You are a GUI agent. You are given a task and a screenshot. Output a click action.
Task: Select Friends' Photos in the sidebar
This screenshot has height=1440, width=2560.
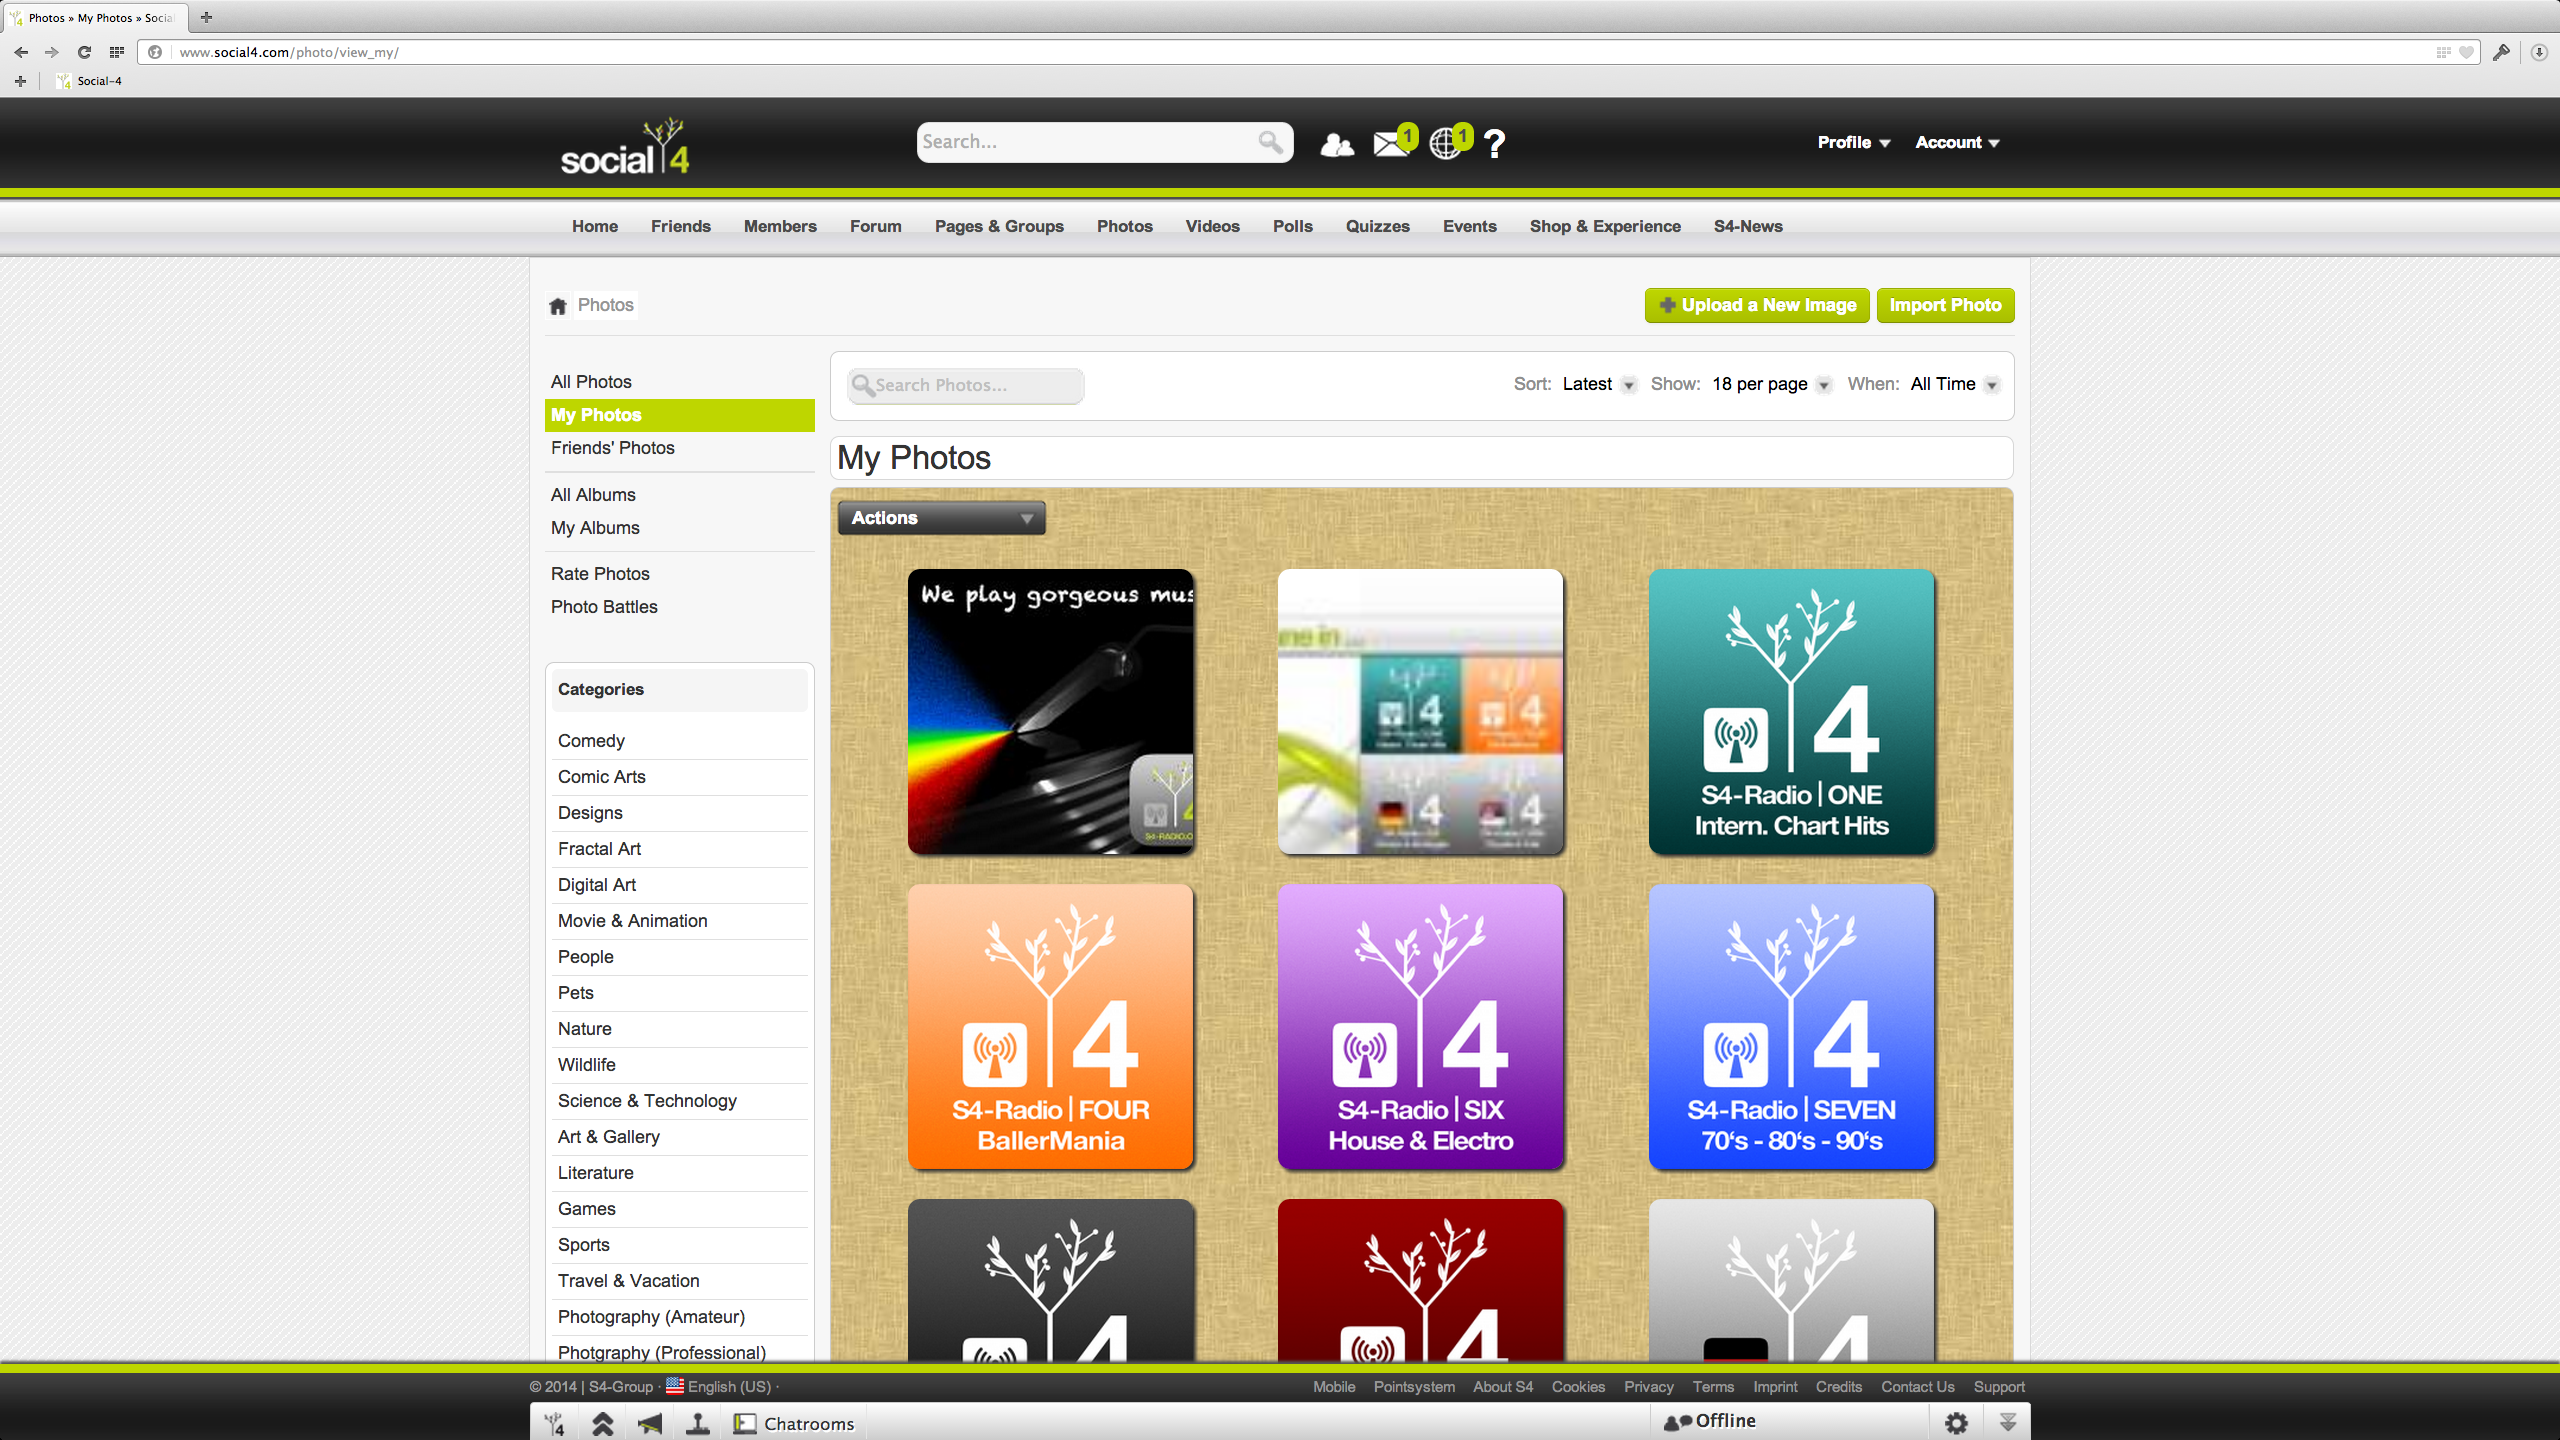[x=679, y=448]
